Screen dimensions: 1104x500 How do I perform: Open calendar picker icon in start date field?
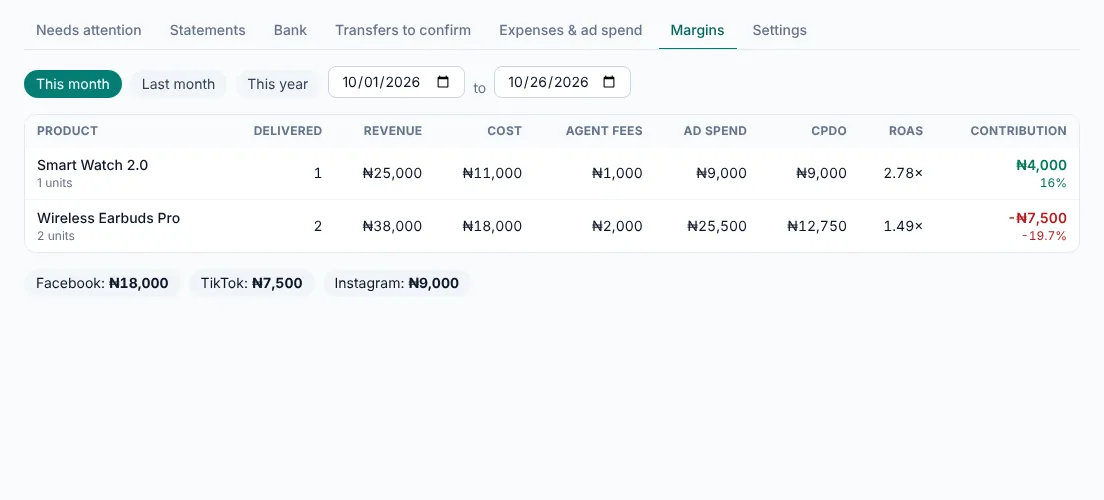tap(443, 82)
